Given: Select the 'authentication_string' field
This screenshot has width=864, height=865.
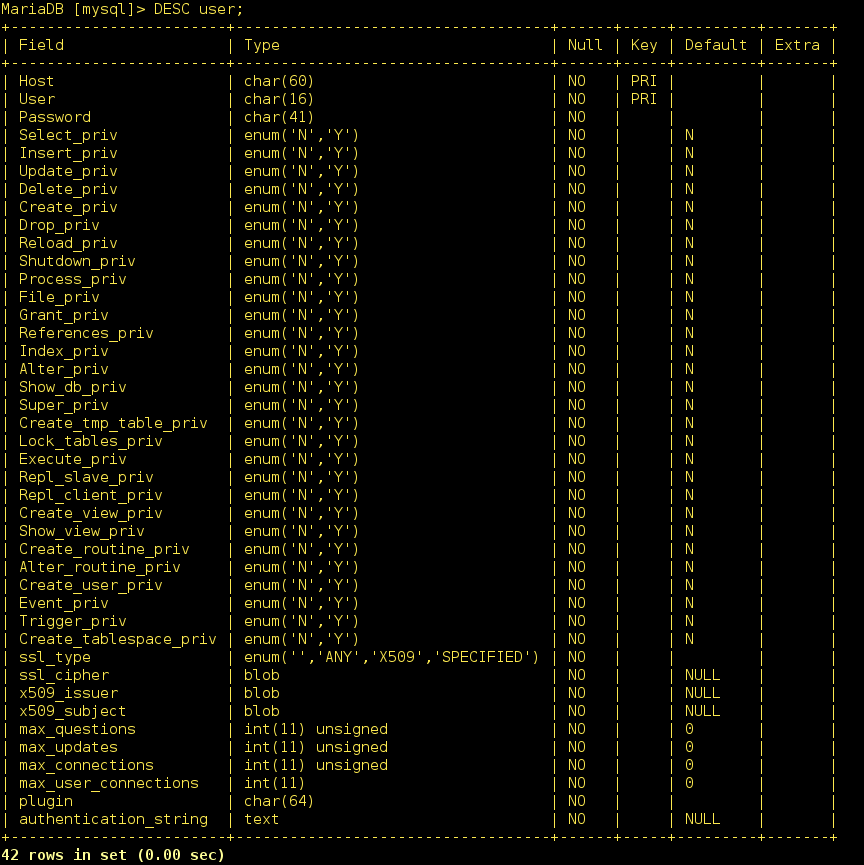Looking at the screenshot, I should click(113, 819).
